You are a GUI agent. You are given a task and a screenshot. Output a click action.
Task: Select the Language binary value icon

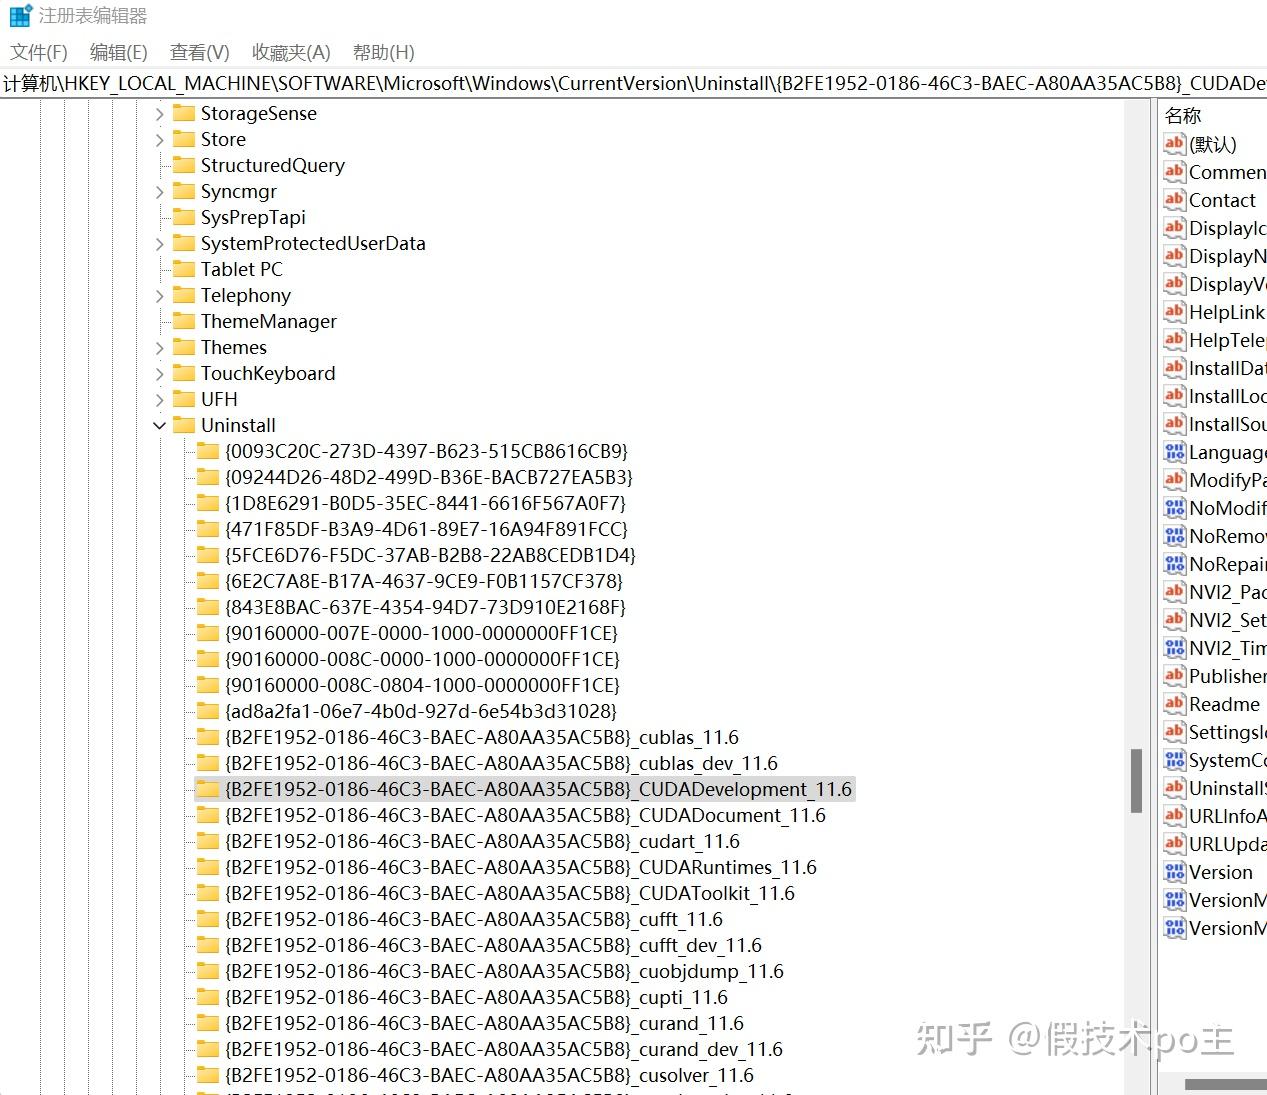point(1174,451)
